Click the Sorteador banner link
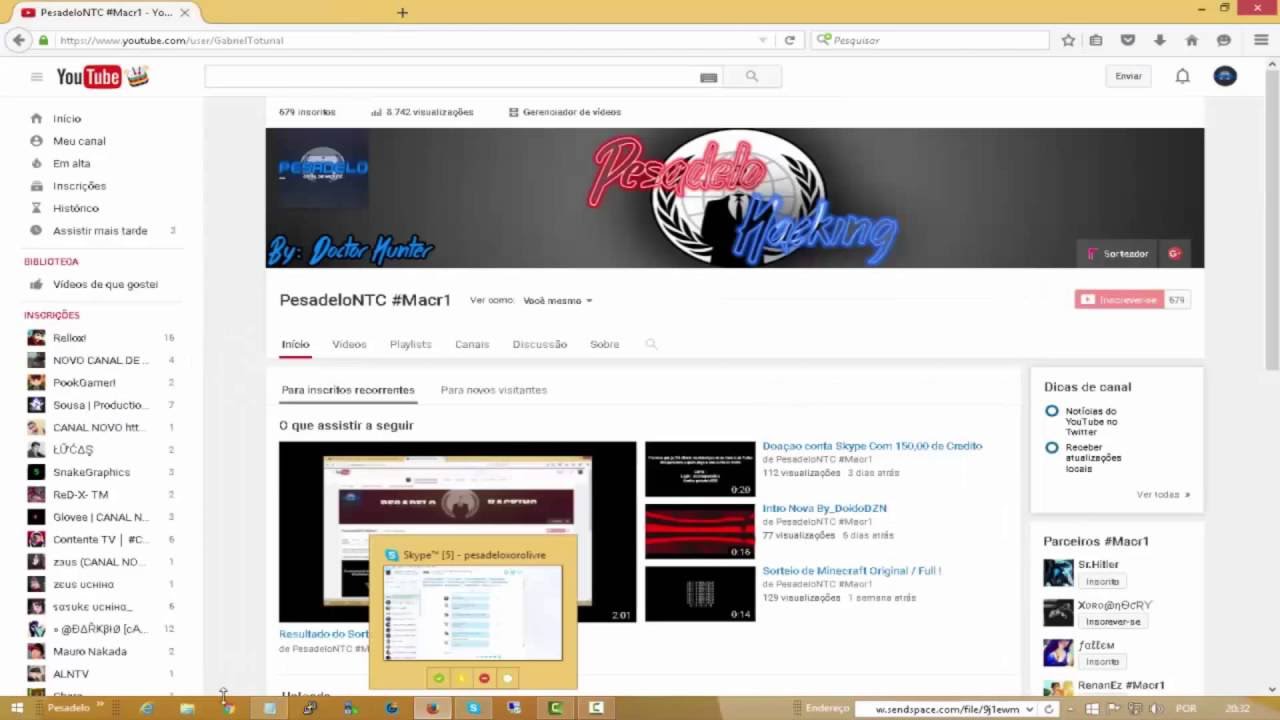The width and height of the screenshot is (1280, 720). point(1117,254)
